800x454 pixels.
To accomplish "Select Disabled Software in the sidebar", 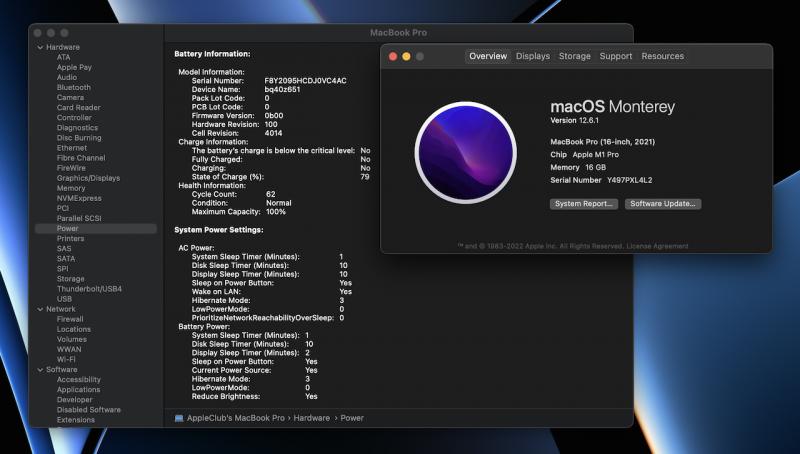I will click(89, 410).
